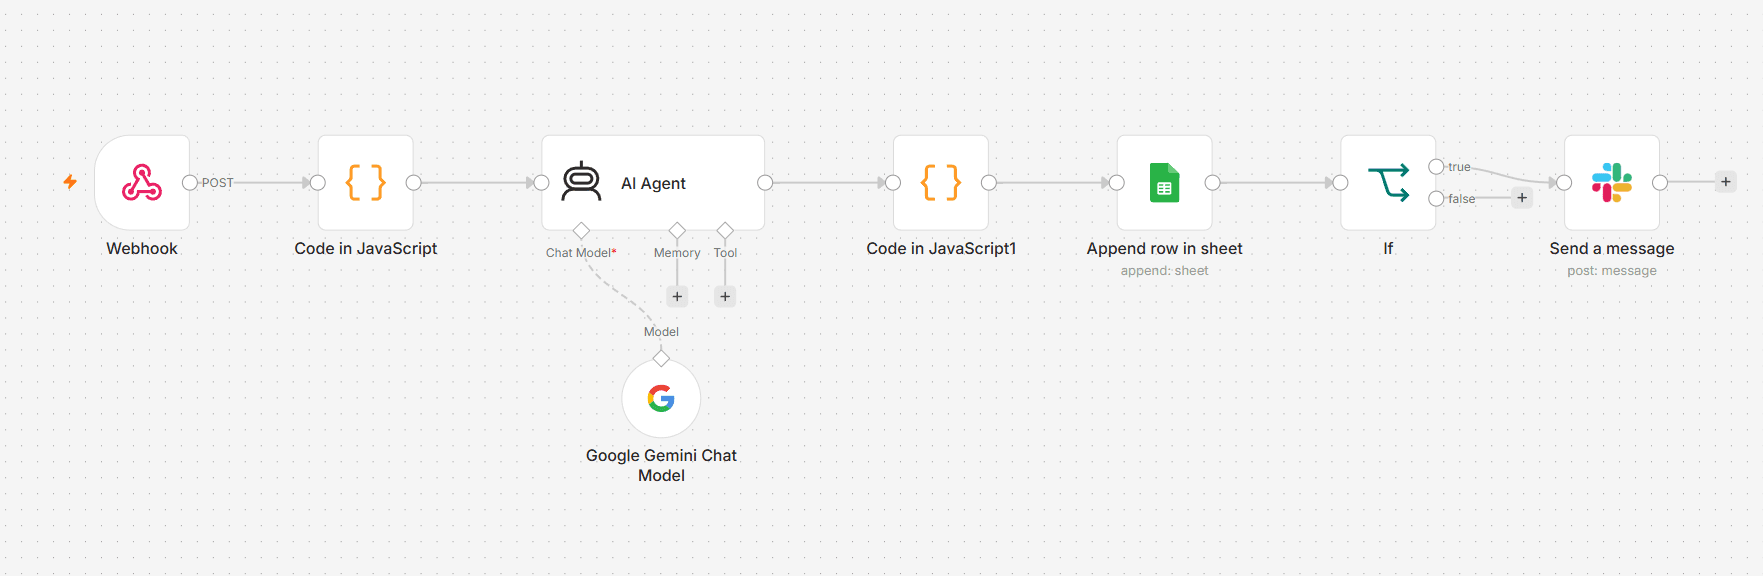Open the Webhook trigger node
Image resolution: width=1763 pixels, height=576 pixels.
click(142, 183)
